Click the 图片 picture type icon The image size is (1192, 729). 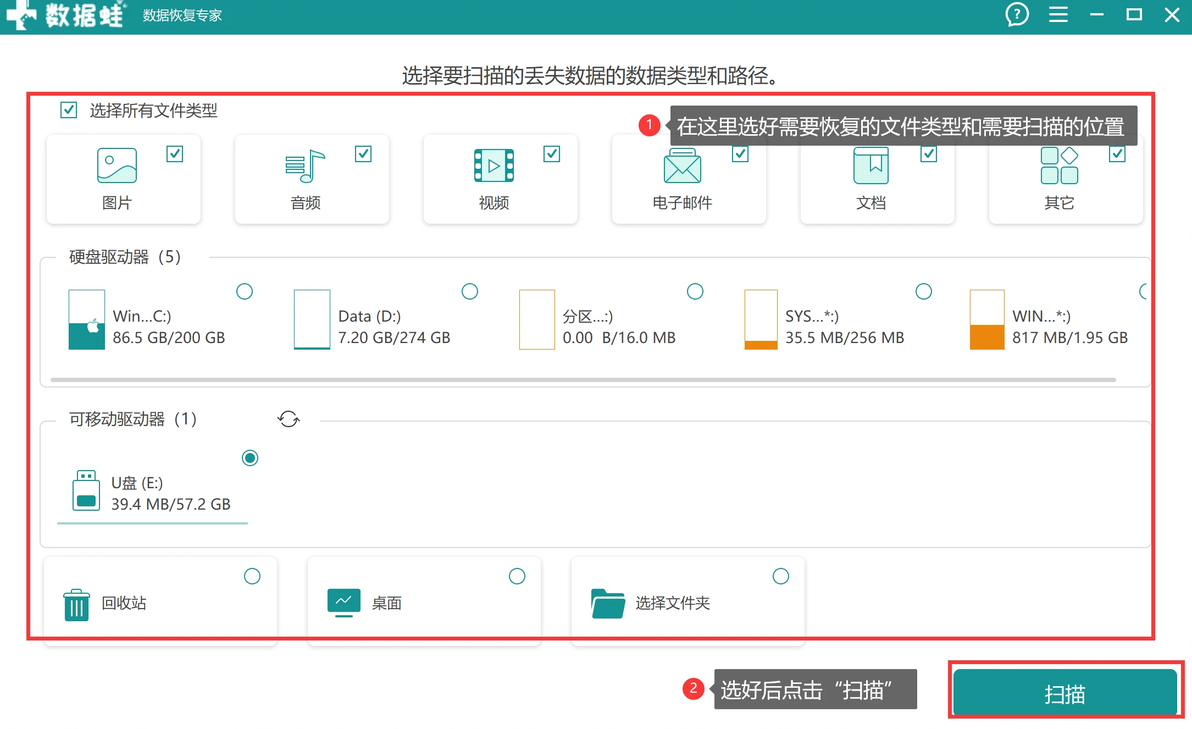(x=117, y=165)
